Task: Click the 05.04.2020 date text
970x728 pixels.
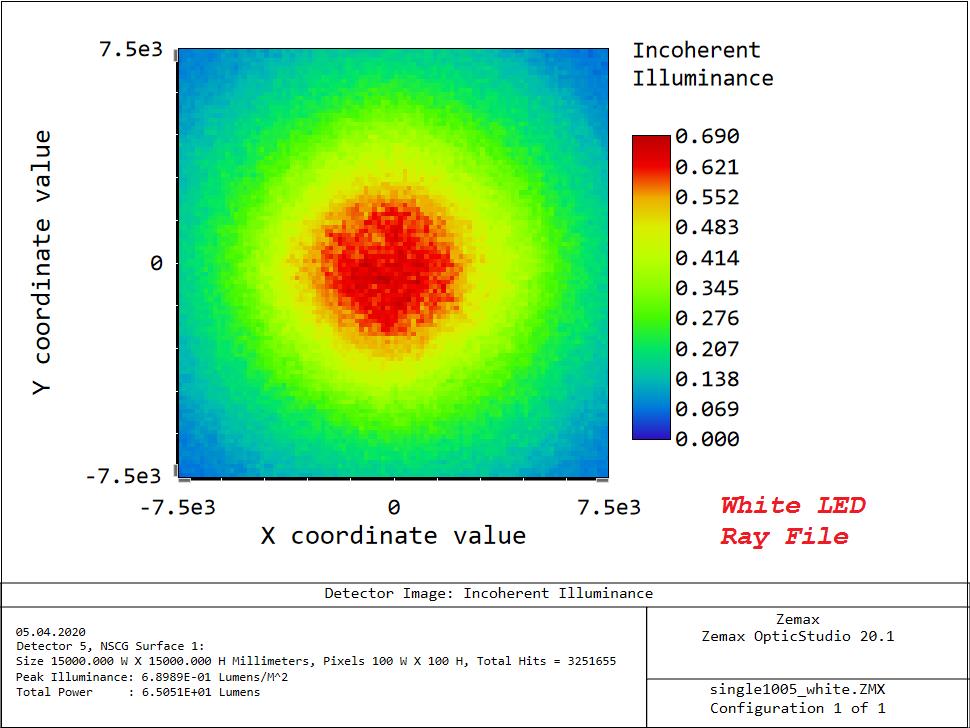Action: 51,632
